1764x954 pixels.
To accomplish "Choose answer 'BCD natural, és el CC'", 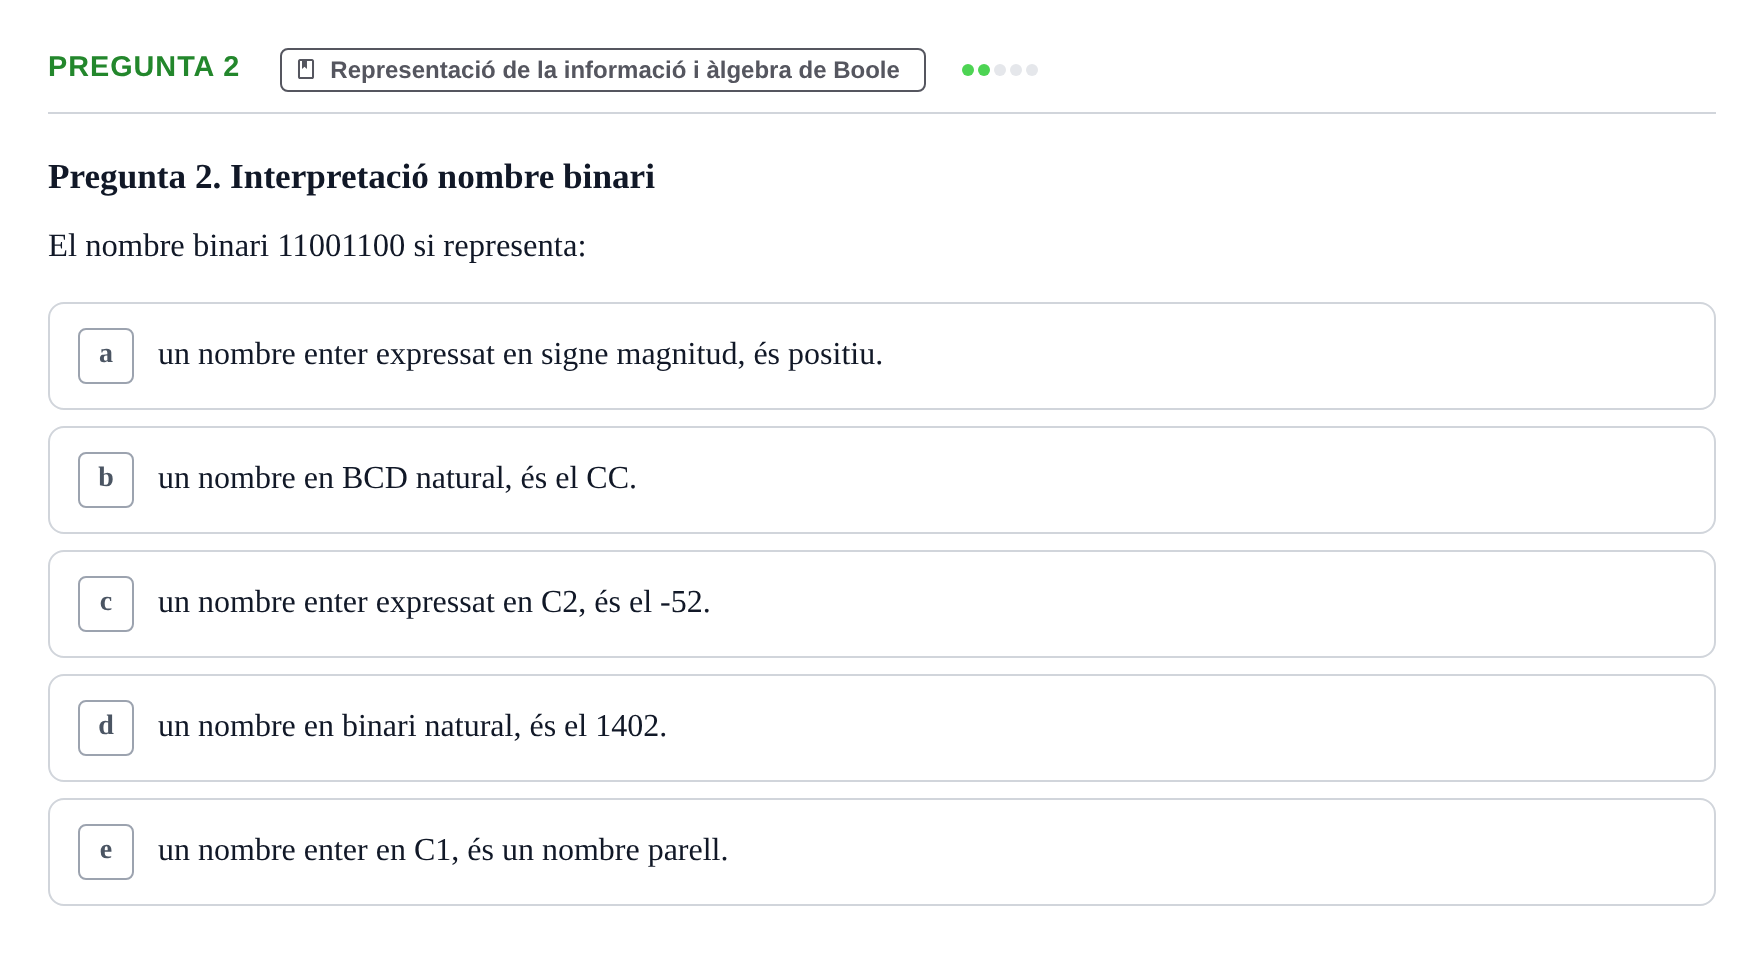I will pos(882,480).
